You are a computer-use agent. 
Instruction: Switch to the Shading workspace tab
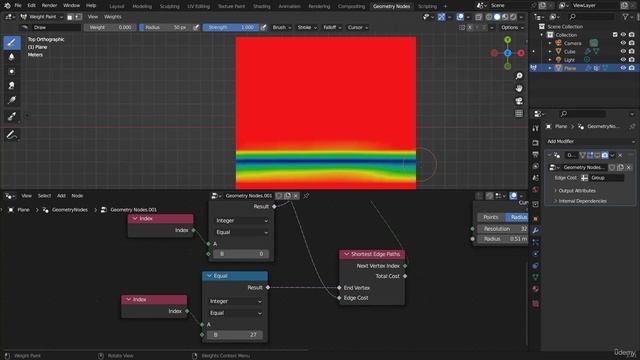(262, 6)
